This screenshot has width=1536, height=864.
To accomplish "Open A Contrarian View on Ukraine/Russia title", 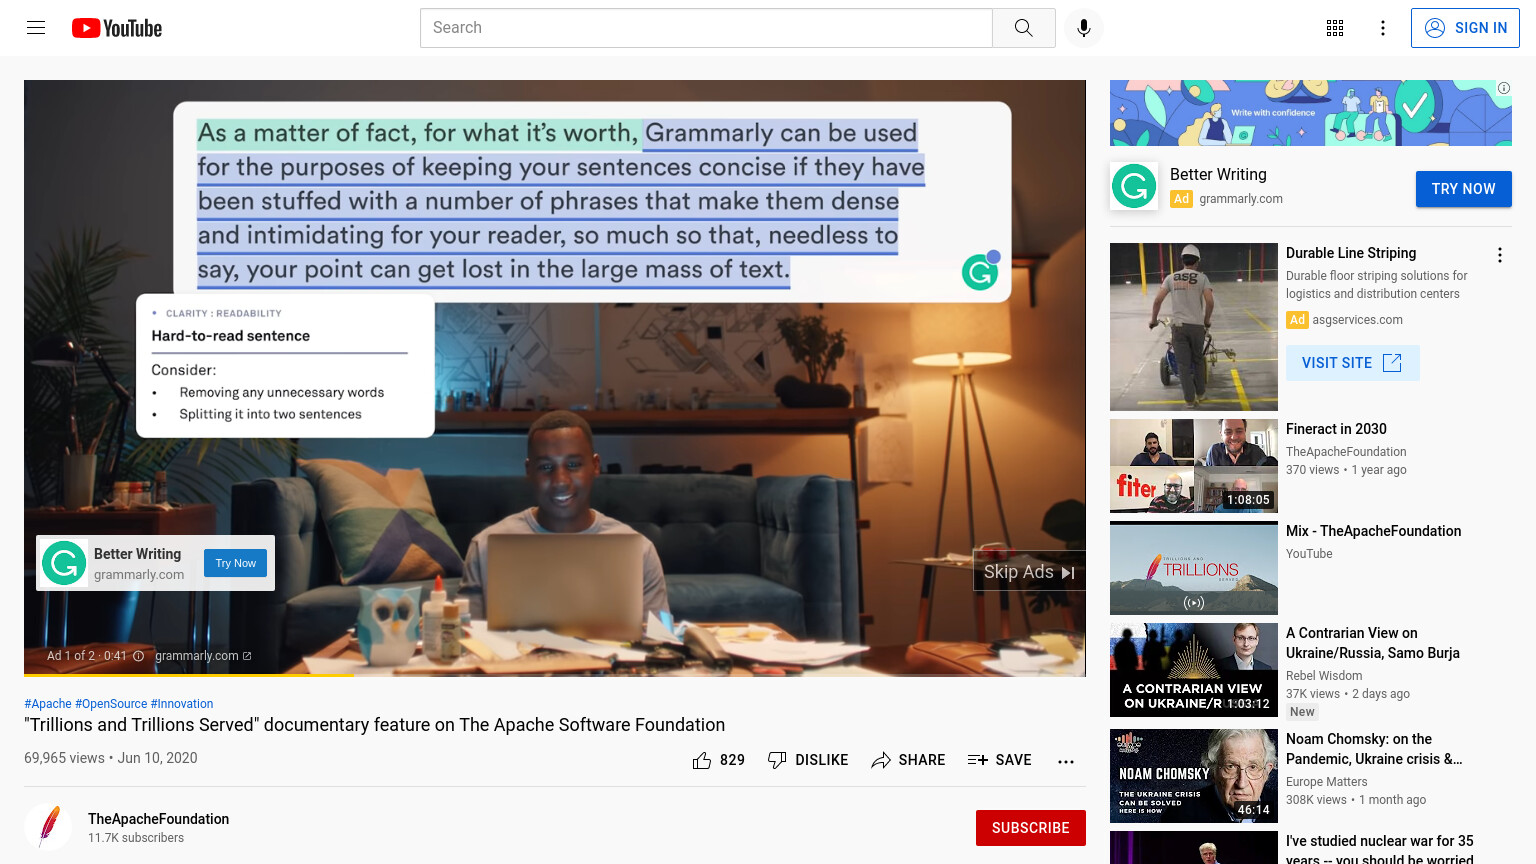I will coord(1372,643).
